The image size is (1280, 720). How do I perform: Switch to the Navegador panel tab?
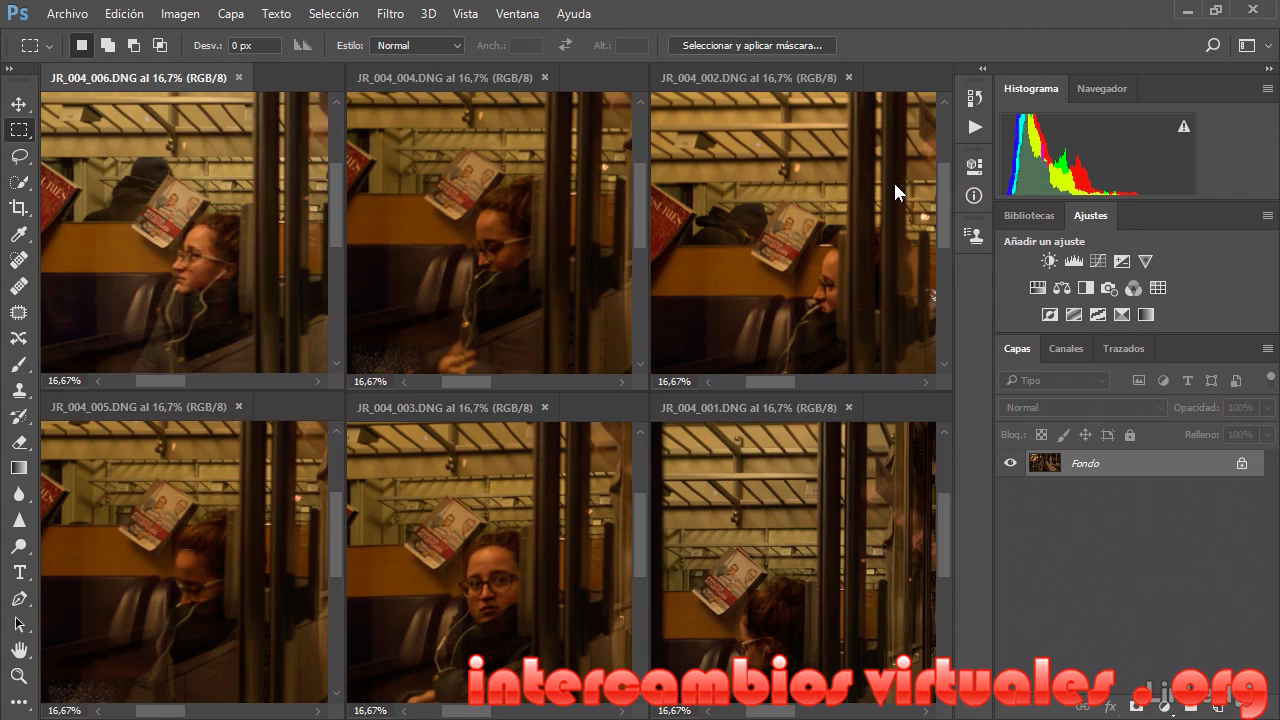coord(1101,88)
